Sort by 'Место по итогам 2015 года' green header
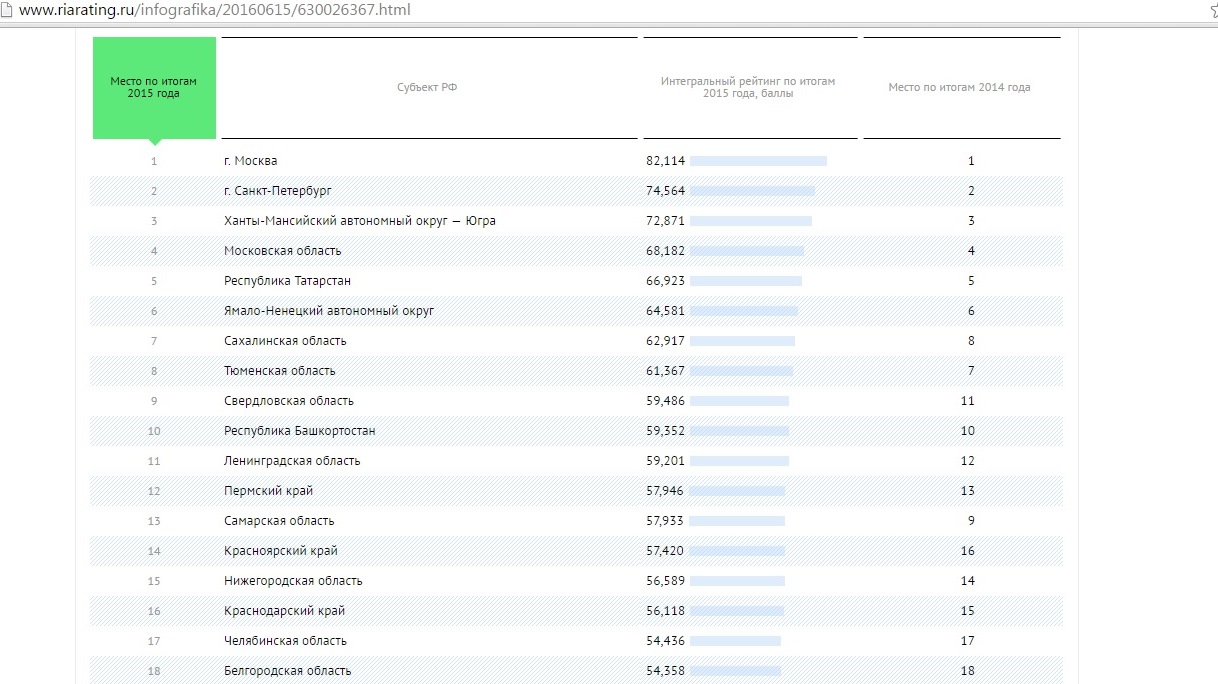1218x684 pixels. coord(154,87)
